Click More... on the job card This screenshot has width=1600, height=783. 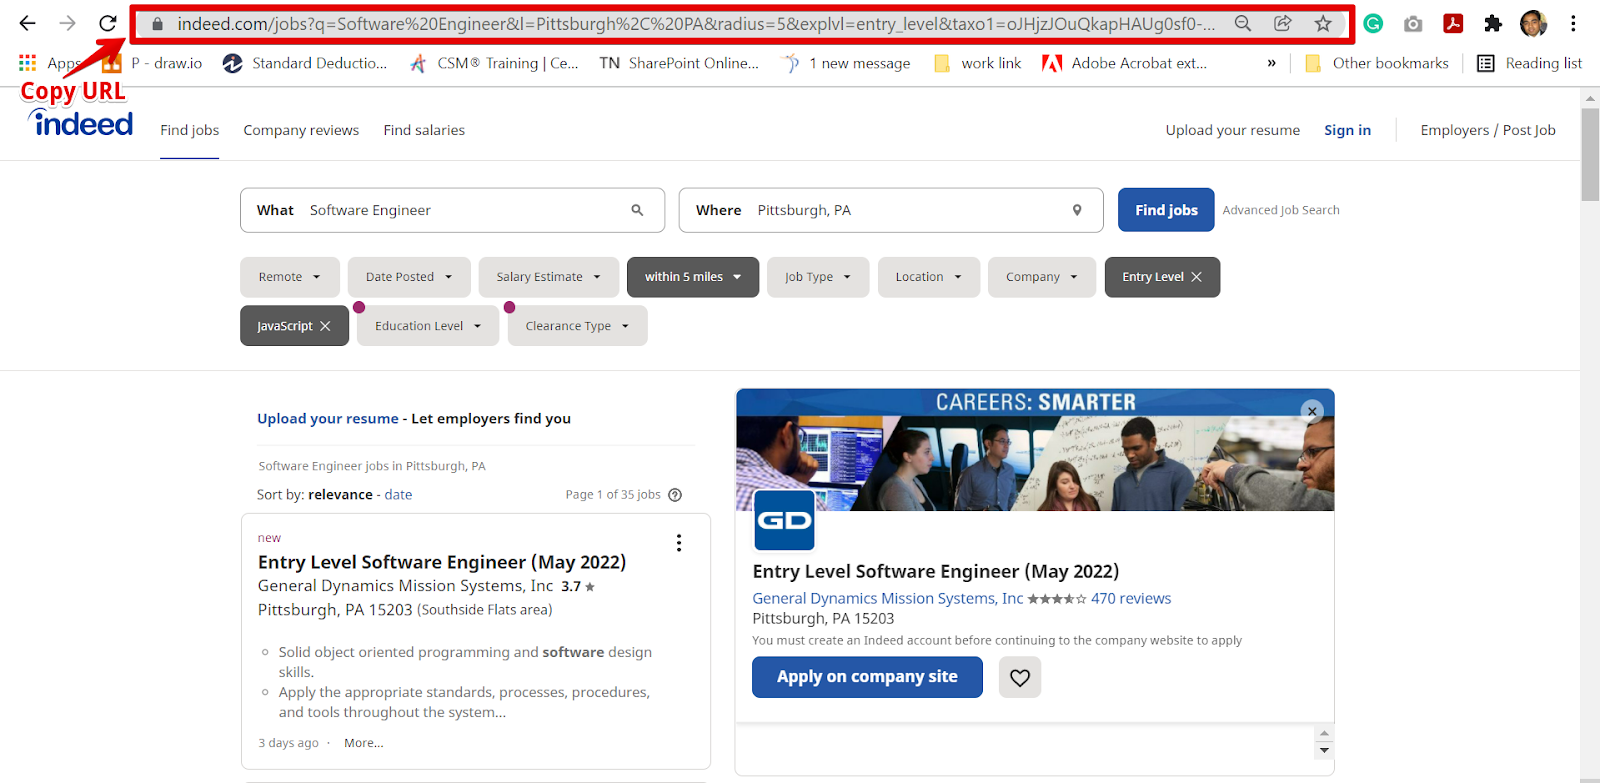click(364, 743)
